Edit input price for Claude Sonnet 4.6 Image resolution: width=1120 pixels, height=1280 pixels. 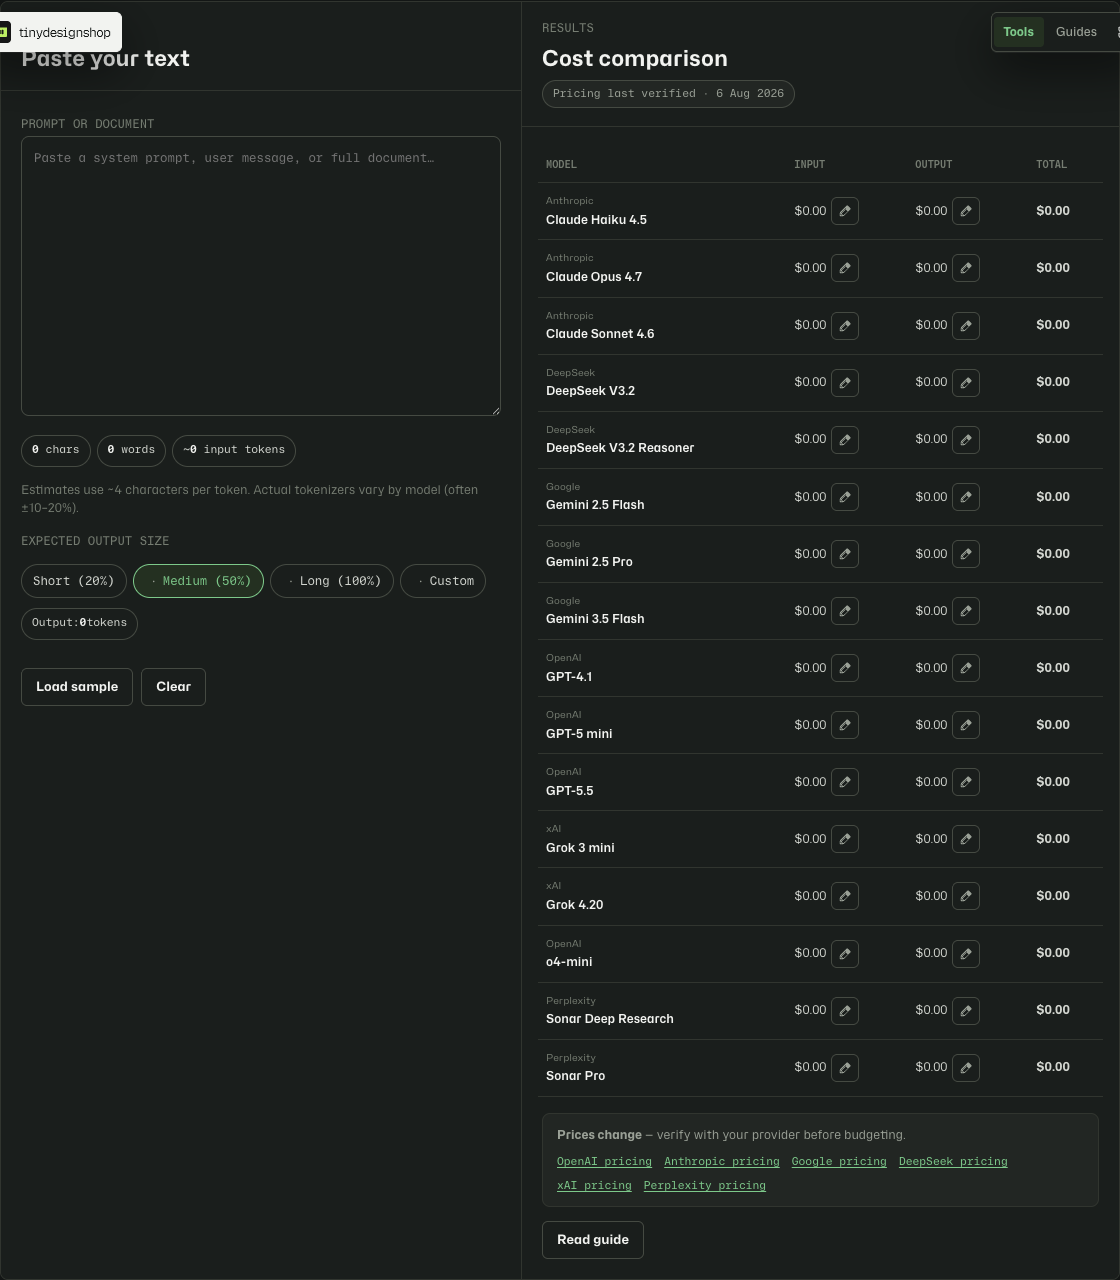[x=845, y=325]
